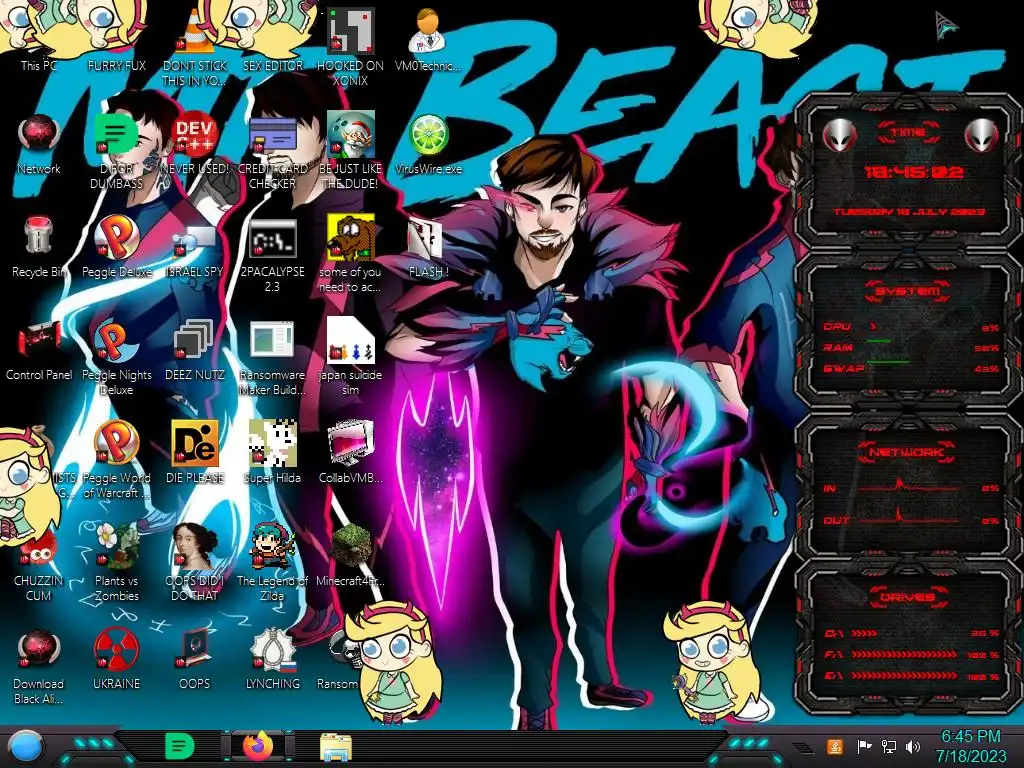The height and width of the screenshot is (768, 1024).
Task: Launch Peggle World of Warcraft shortcut
Action: pos(116,460)
